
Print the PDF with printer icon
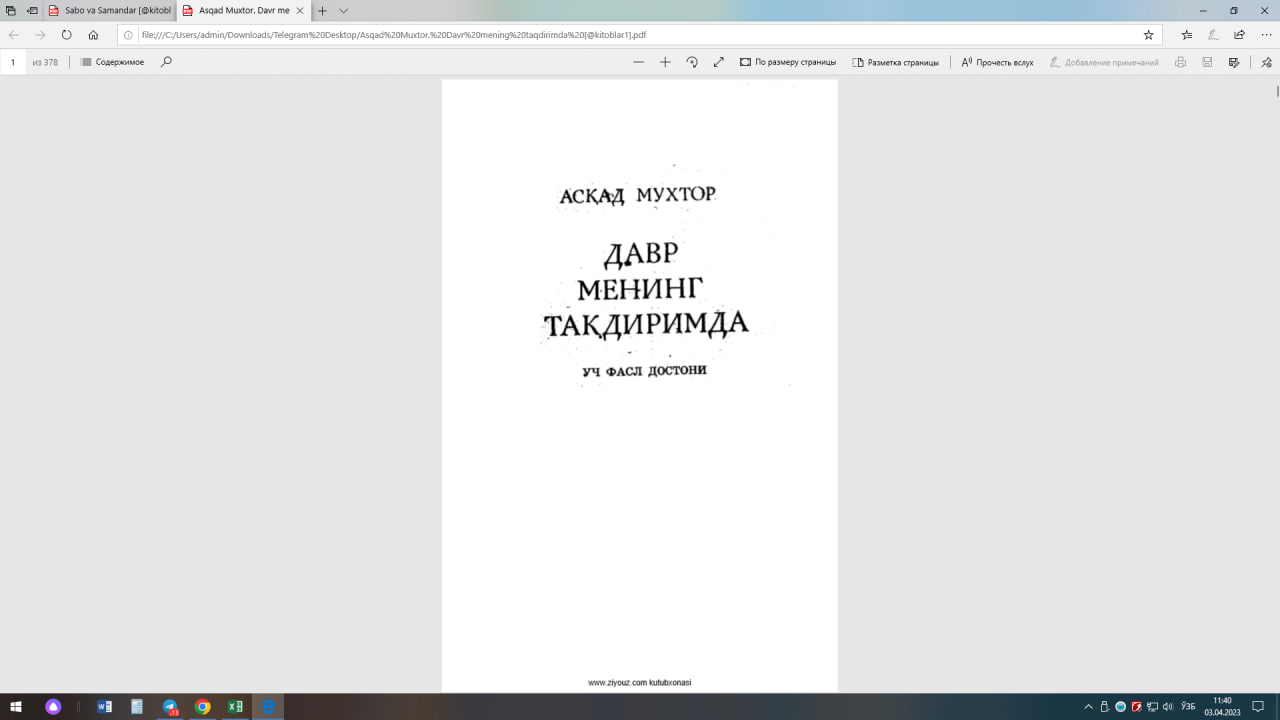[1180, 62]
